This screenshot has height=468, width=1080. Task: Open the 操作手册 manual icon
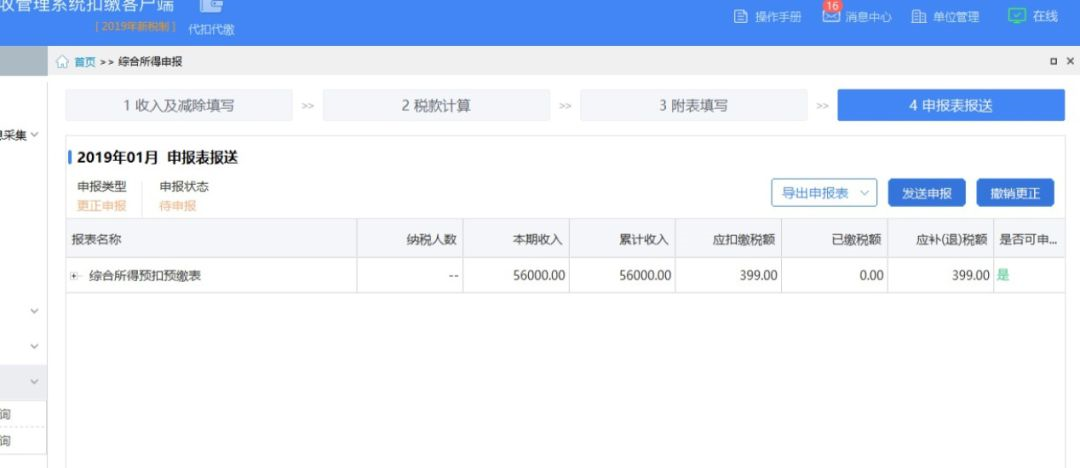(x=741, y=17)
